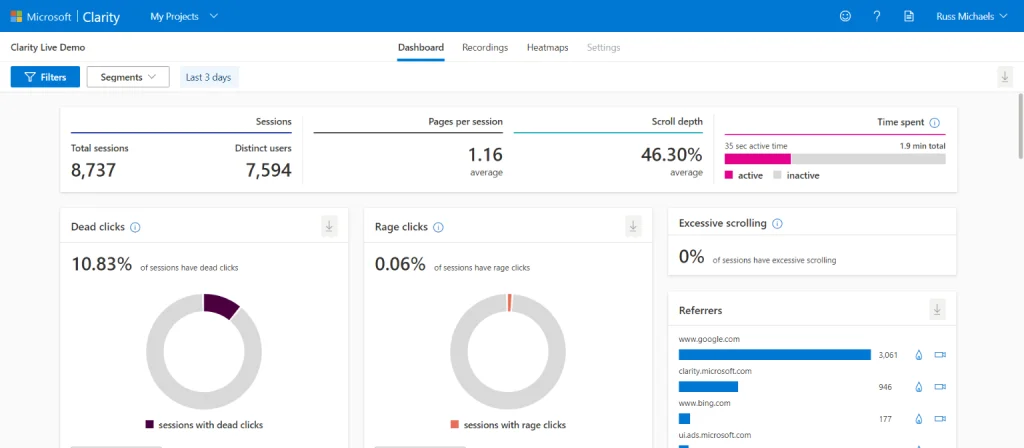
Task: Open recordings for www.google.com referrer
Action: point(940,355)
